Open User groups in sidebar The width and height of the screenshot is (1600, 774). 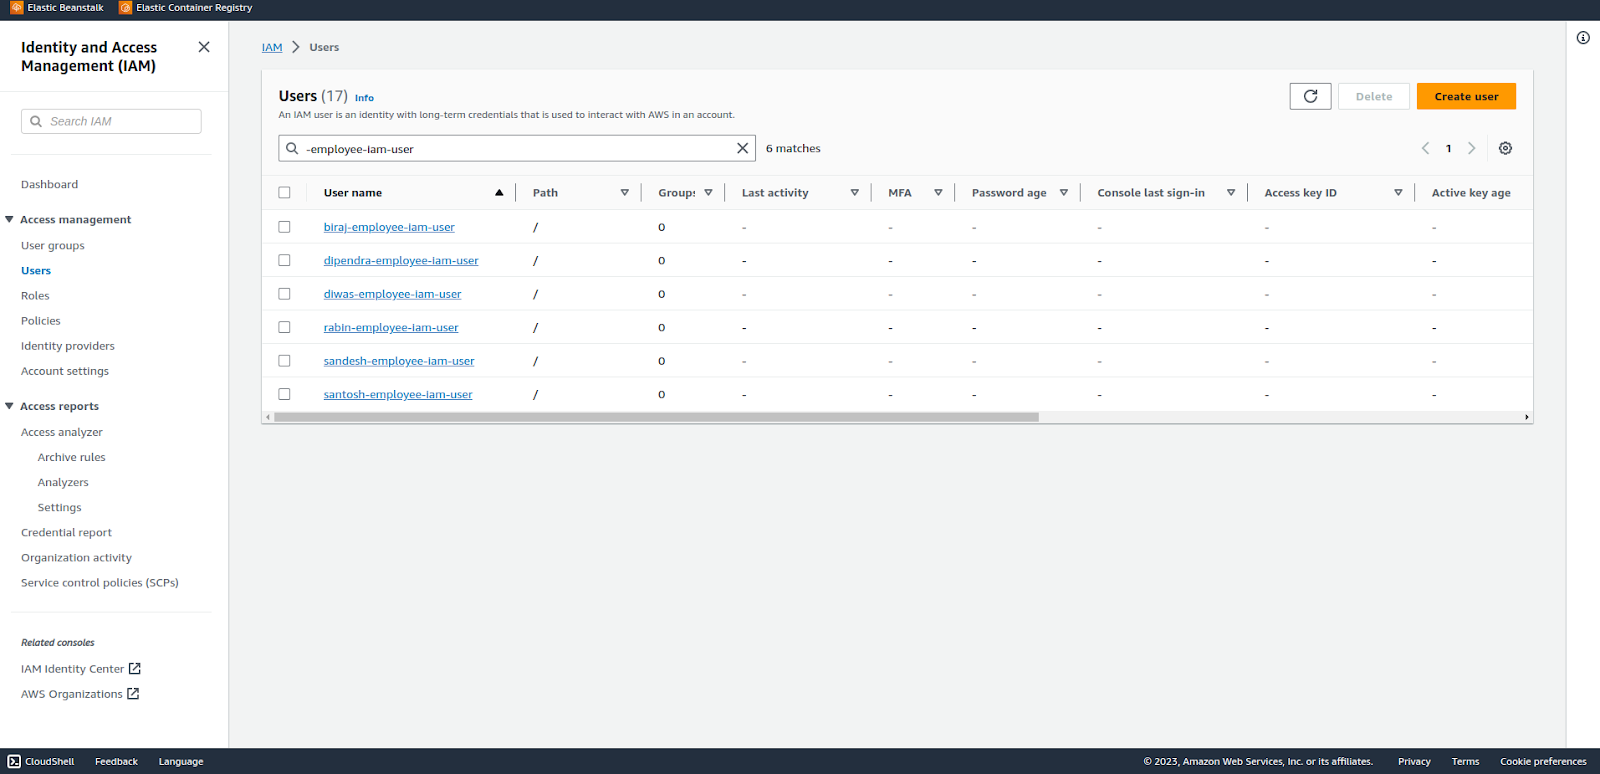(x=53, y=245)
